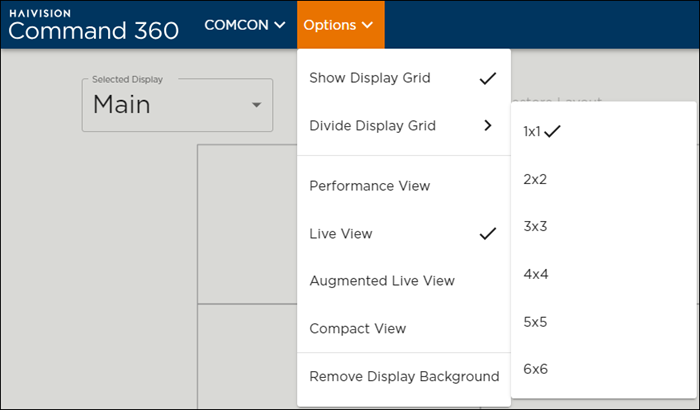Screen dimensions: 700x410
Task: Set grid division to 3x3
Action: [x=535, y=226]
